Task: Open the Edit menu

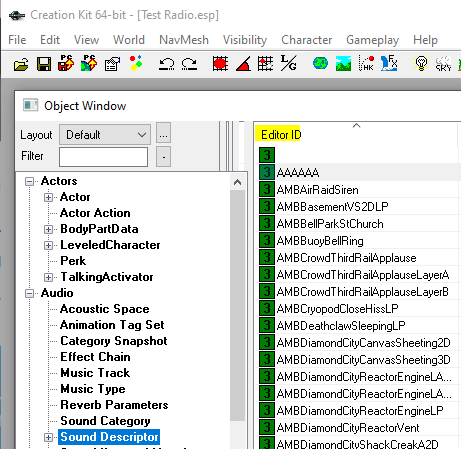Action: 50,40
